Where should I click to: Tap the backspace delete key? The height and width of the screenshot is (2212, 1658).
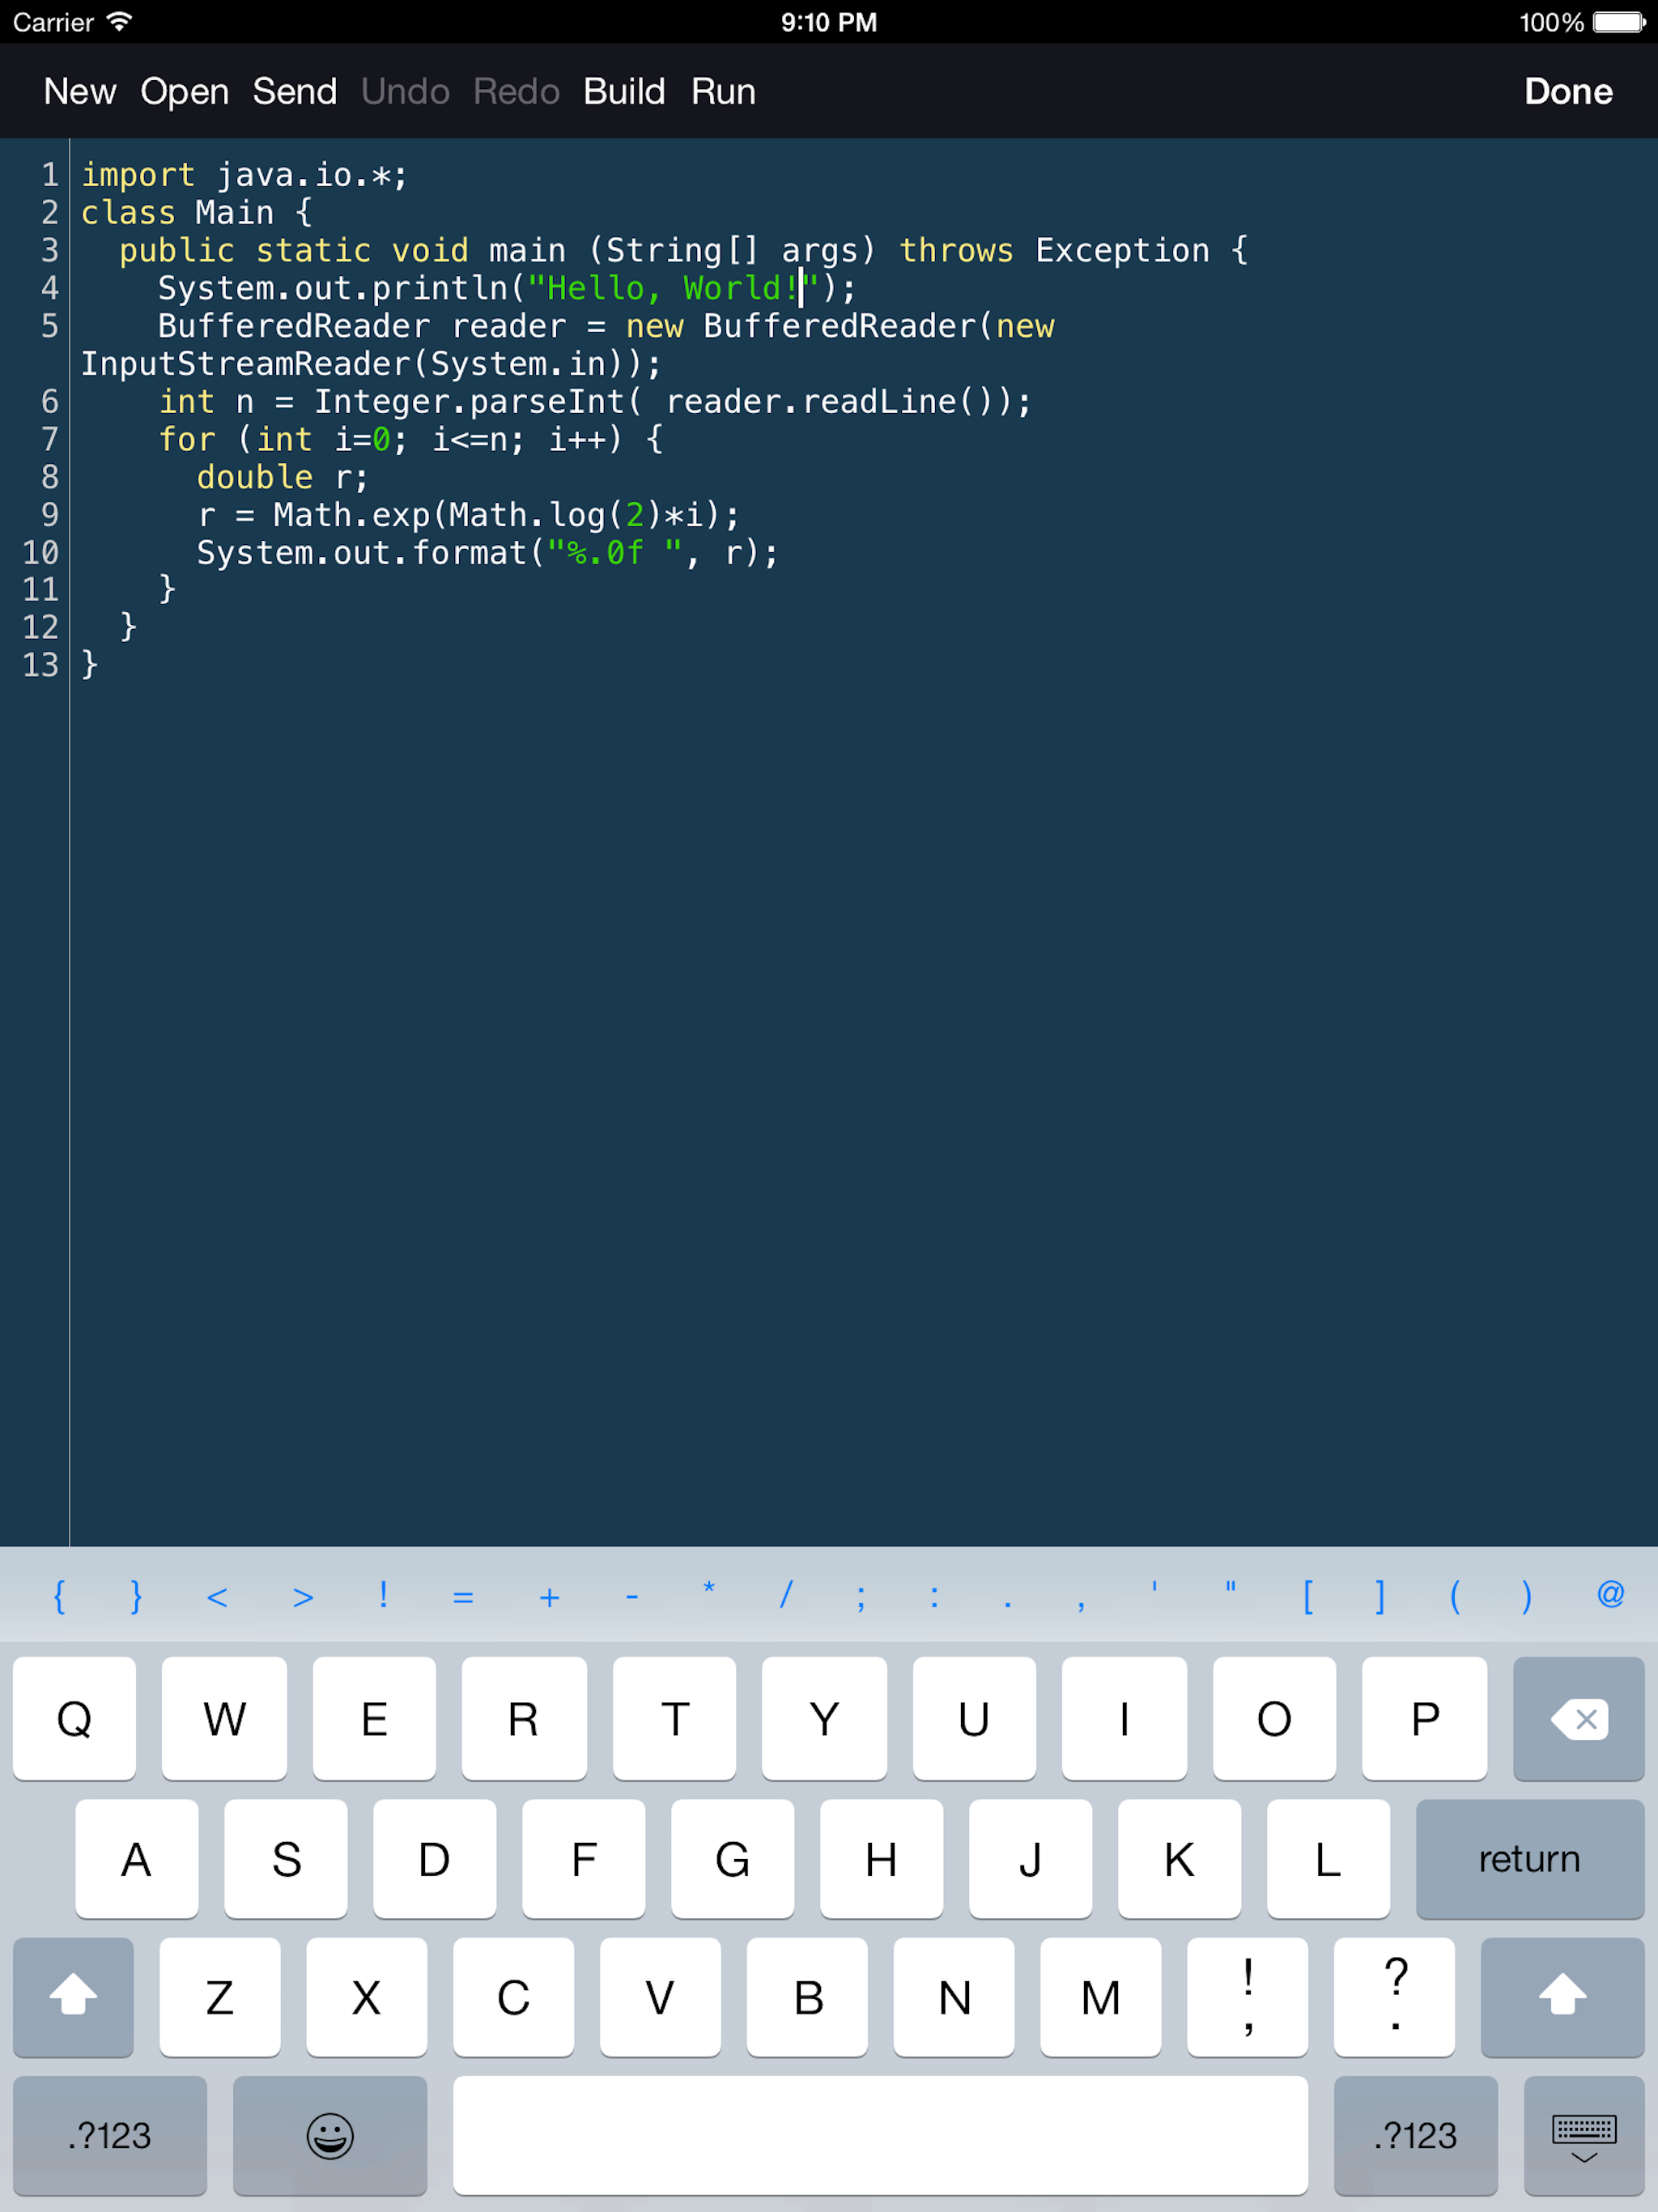click(1578, 1719)
